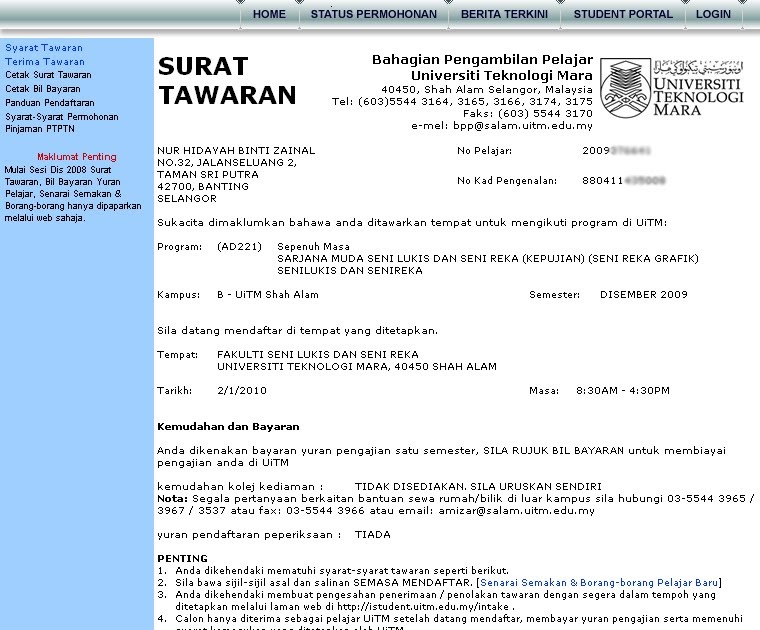Click the Kemudahan dan Bayaran heading
760x630 pixels.
(x=228, y=427)
